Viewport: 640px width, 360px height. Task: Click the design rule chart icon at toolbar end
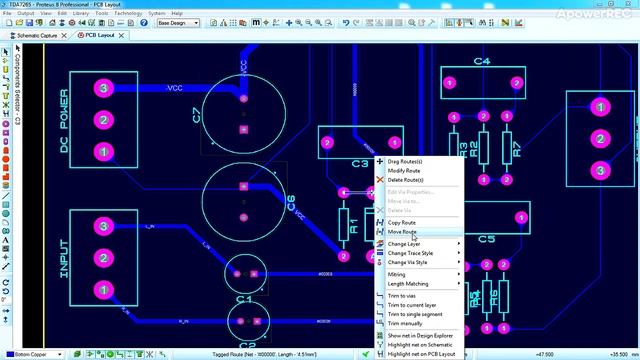pyautogui.click(x=519, y=23)
